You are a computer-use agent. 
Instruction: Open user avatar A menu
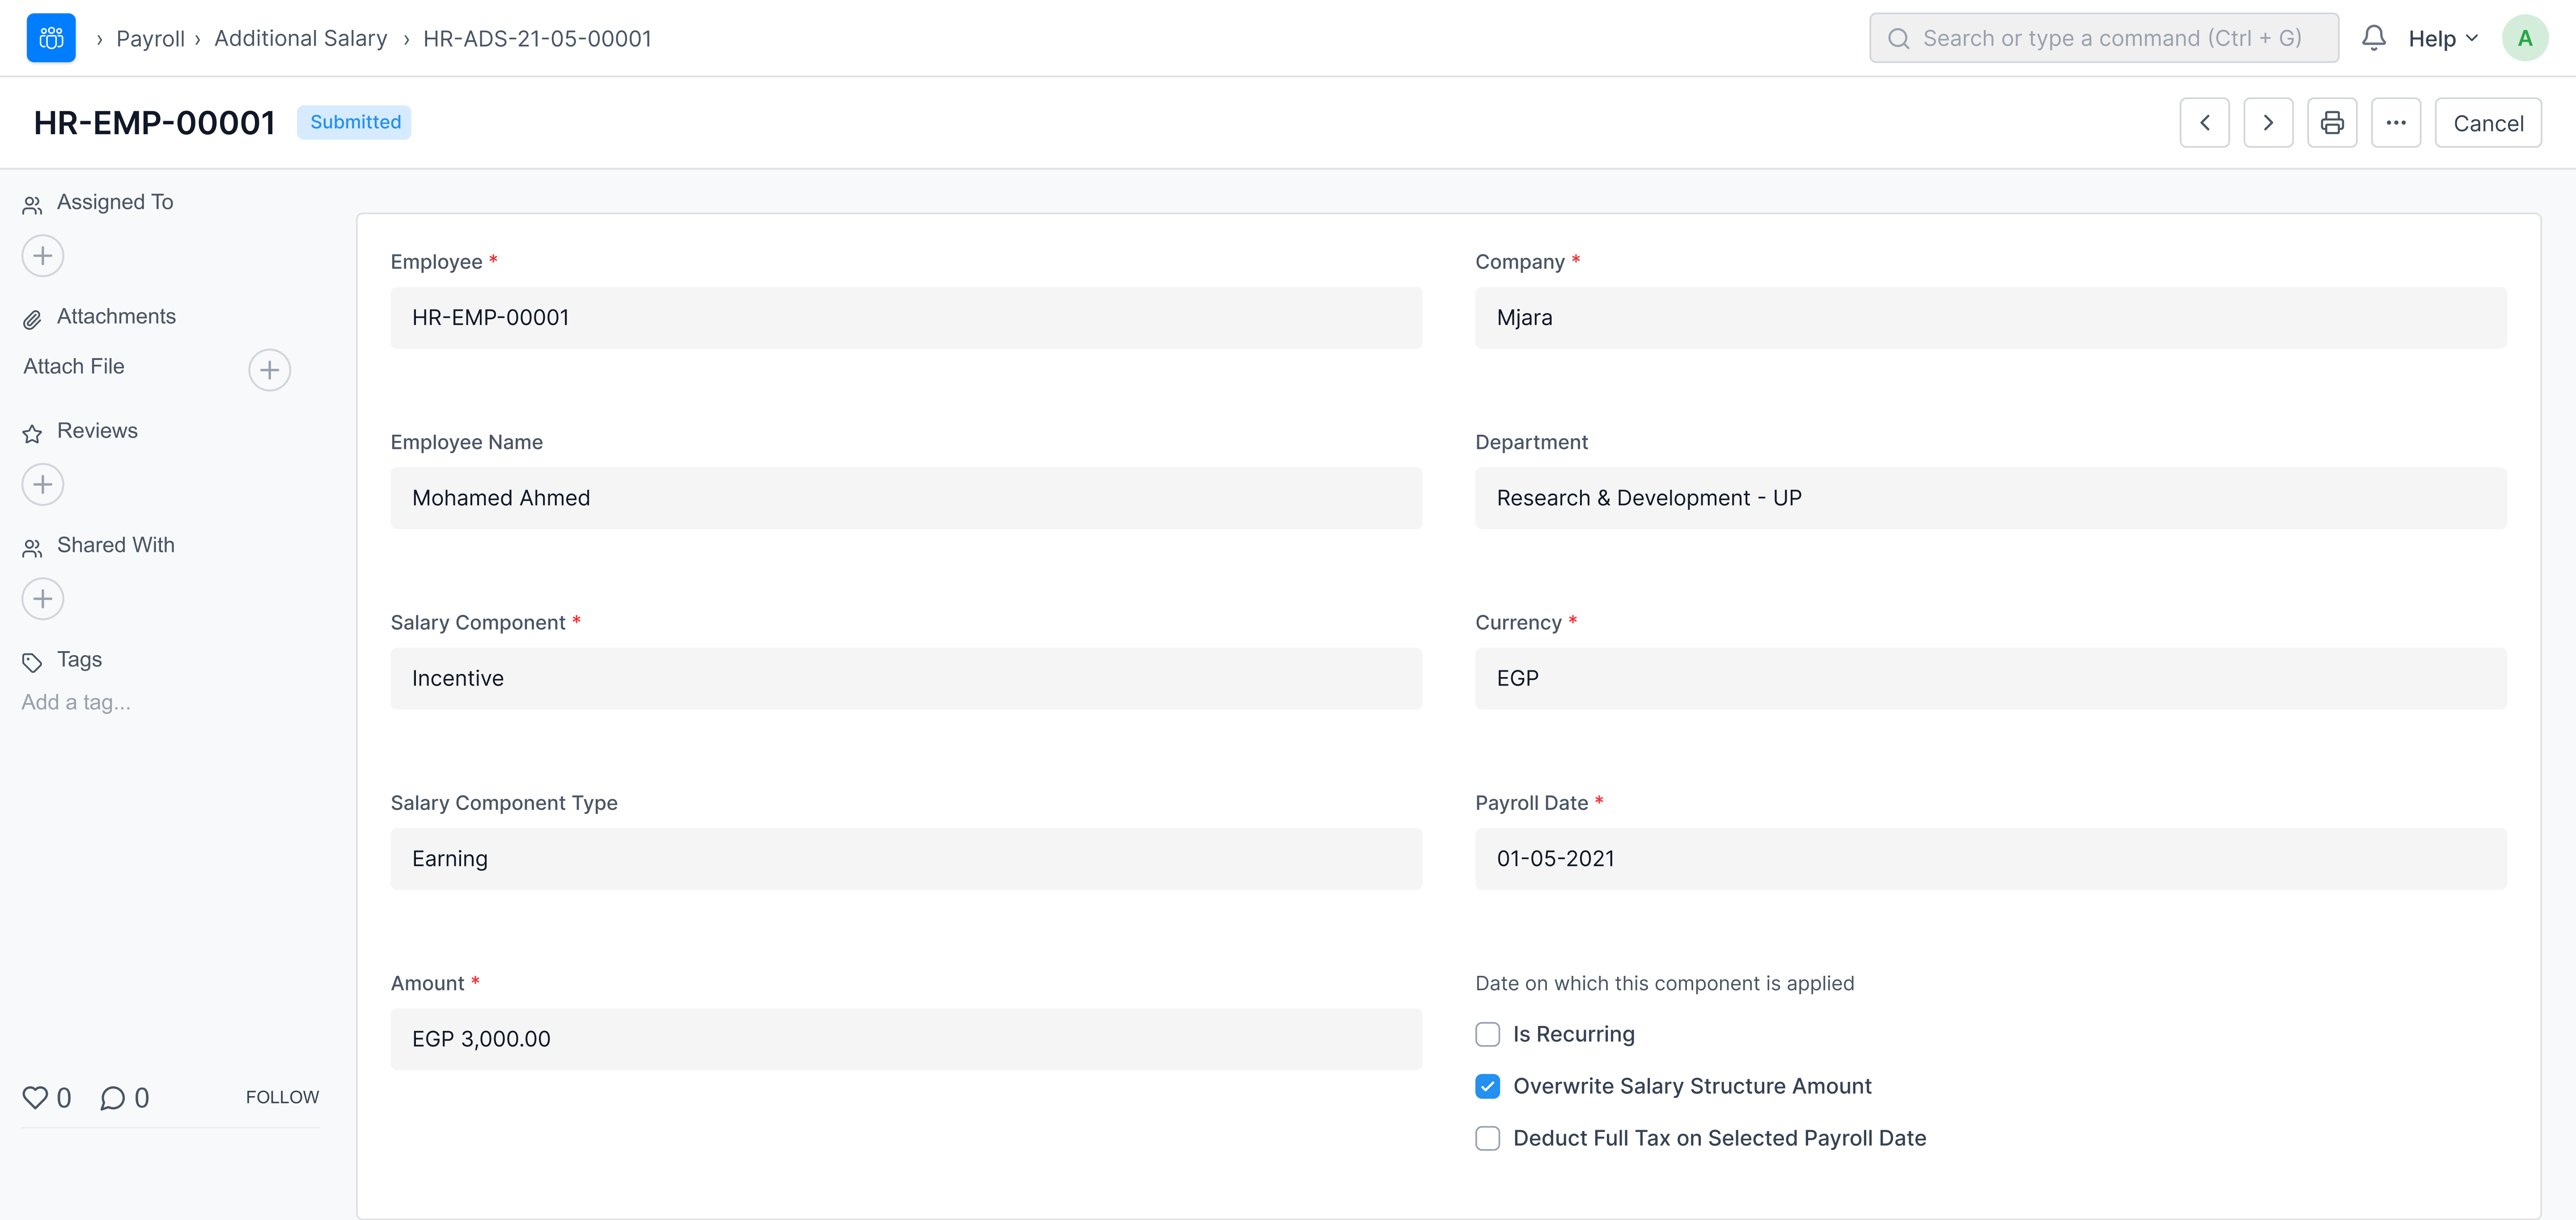2525,38
